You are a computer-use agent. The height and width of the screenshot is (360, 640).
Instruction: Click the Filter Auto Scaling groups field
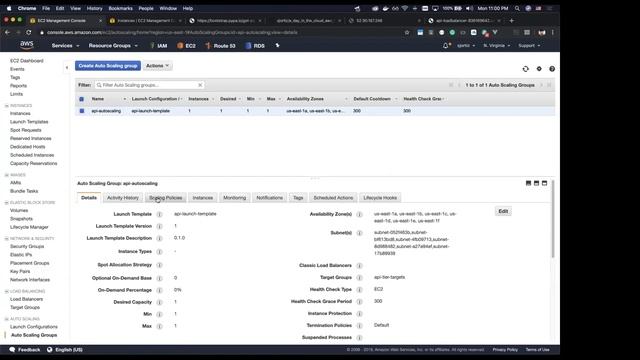(x=149, y=85)
